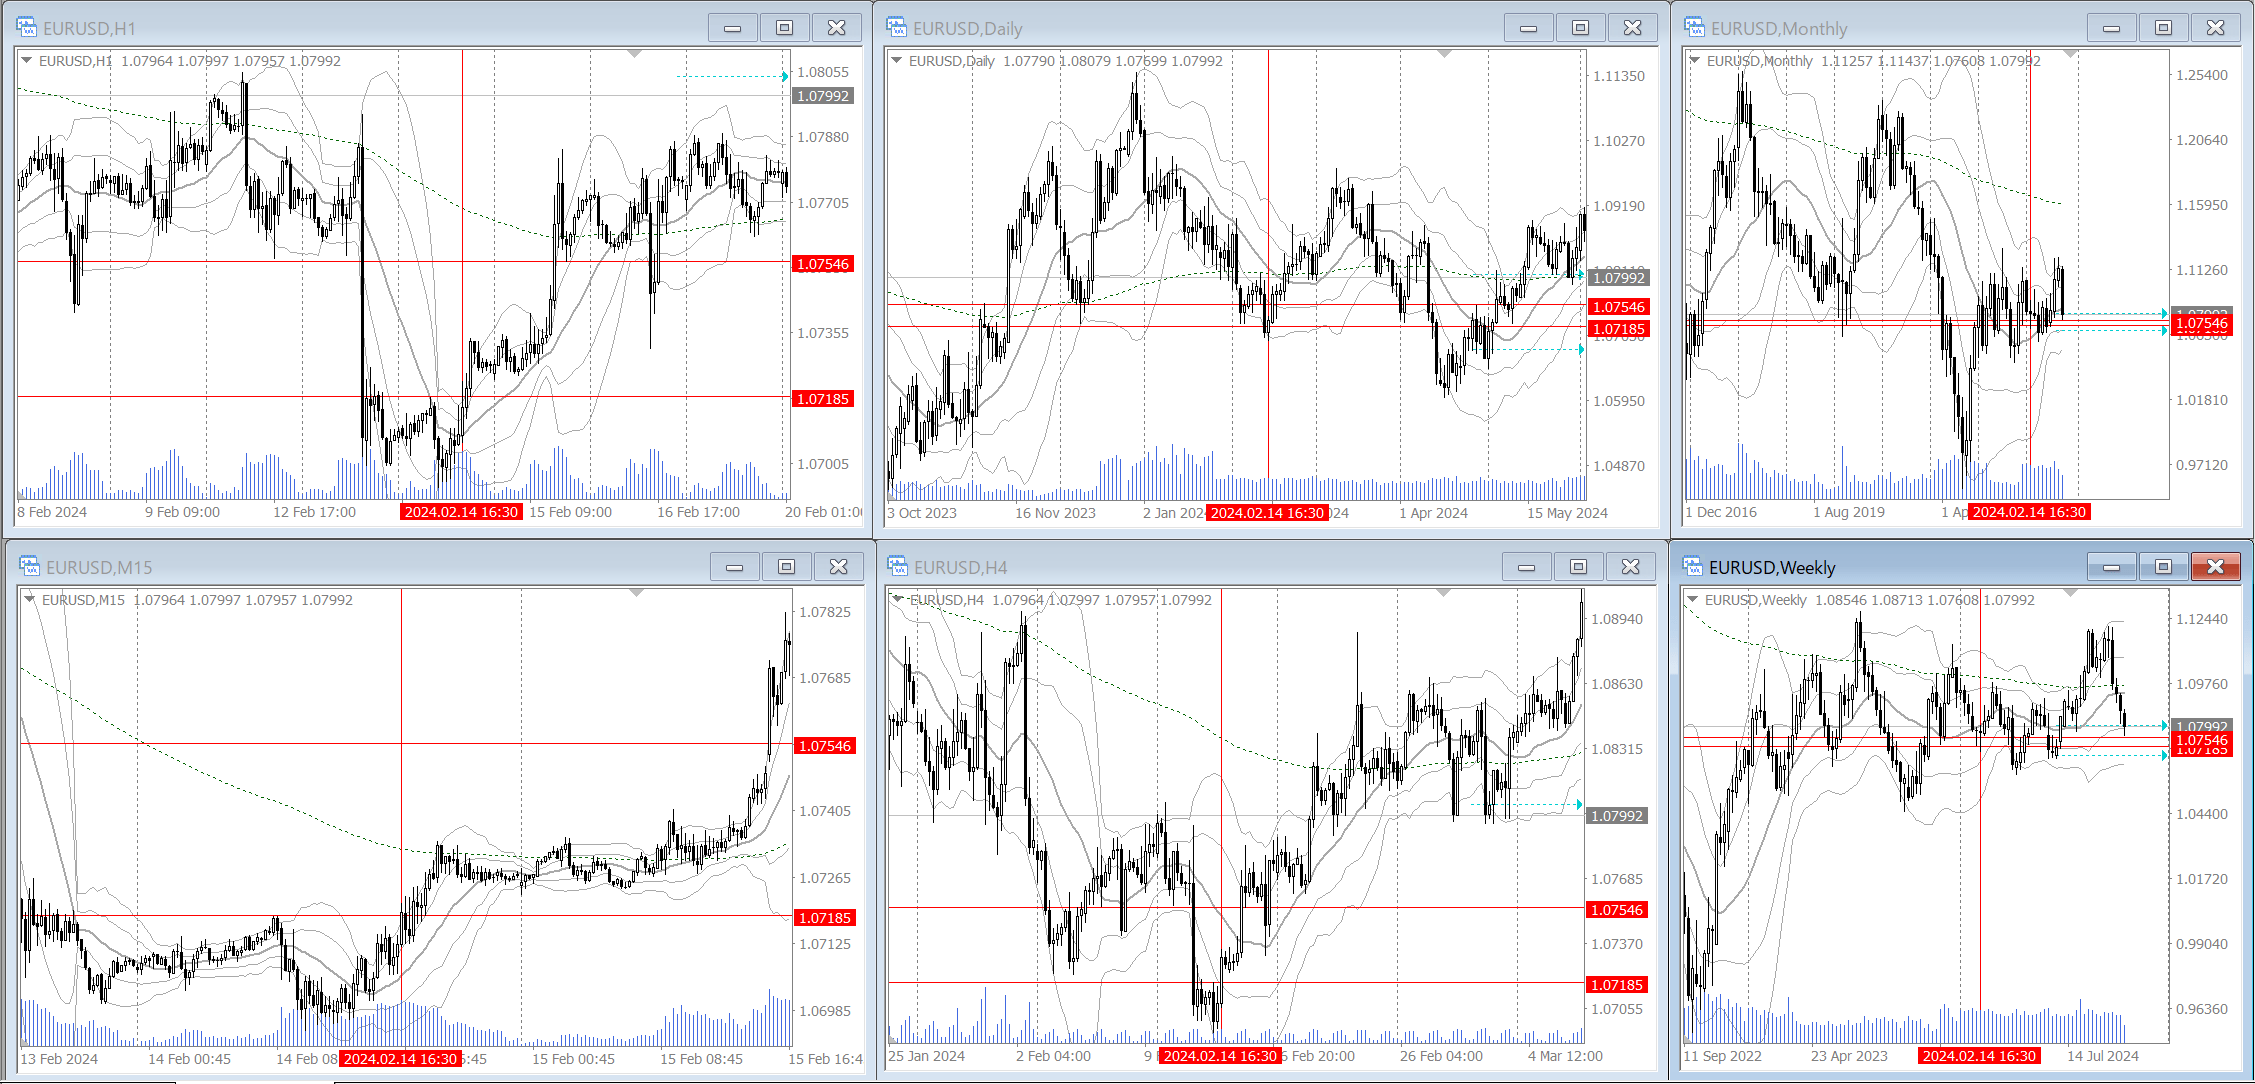2255x1084 pixels.
Task: Click the EURUSD,H4 chart window icon
Action: [x=897, y=567]
